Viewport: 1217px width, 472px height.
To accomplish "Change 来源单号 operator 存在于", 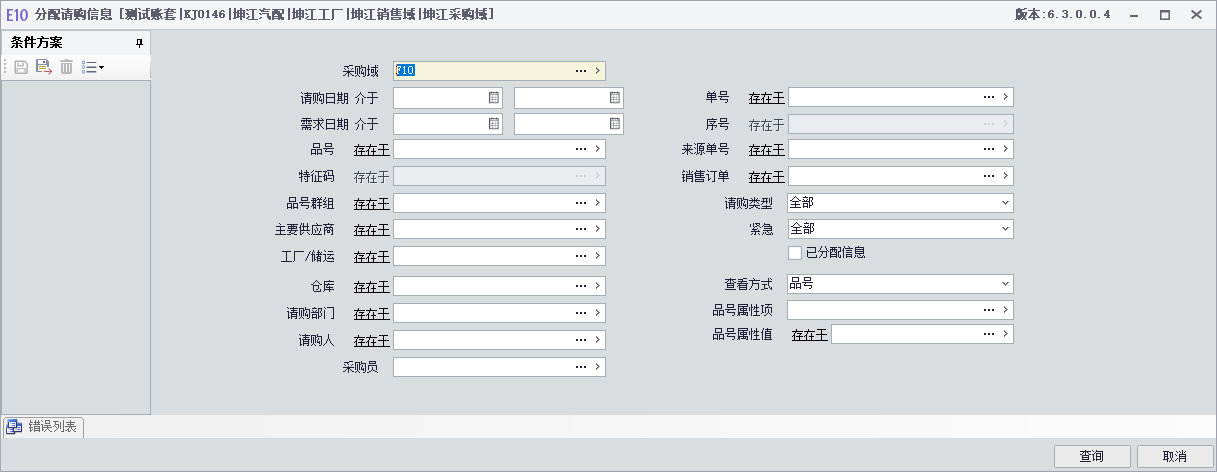I will (x=766, y=150).
